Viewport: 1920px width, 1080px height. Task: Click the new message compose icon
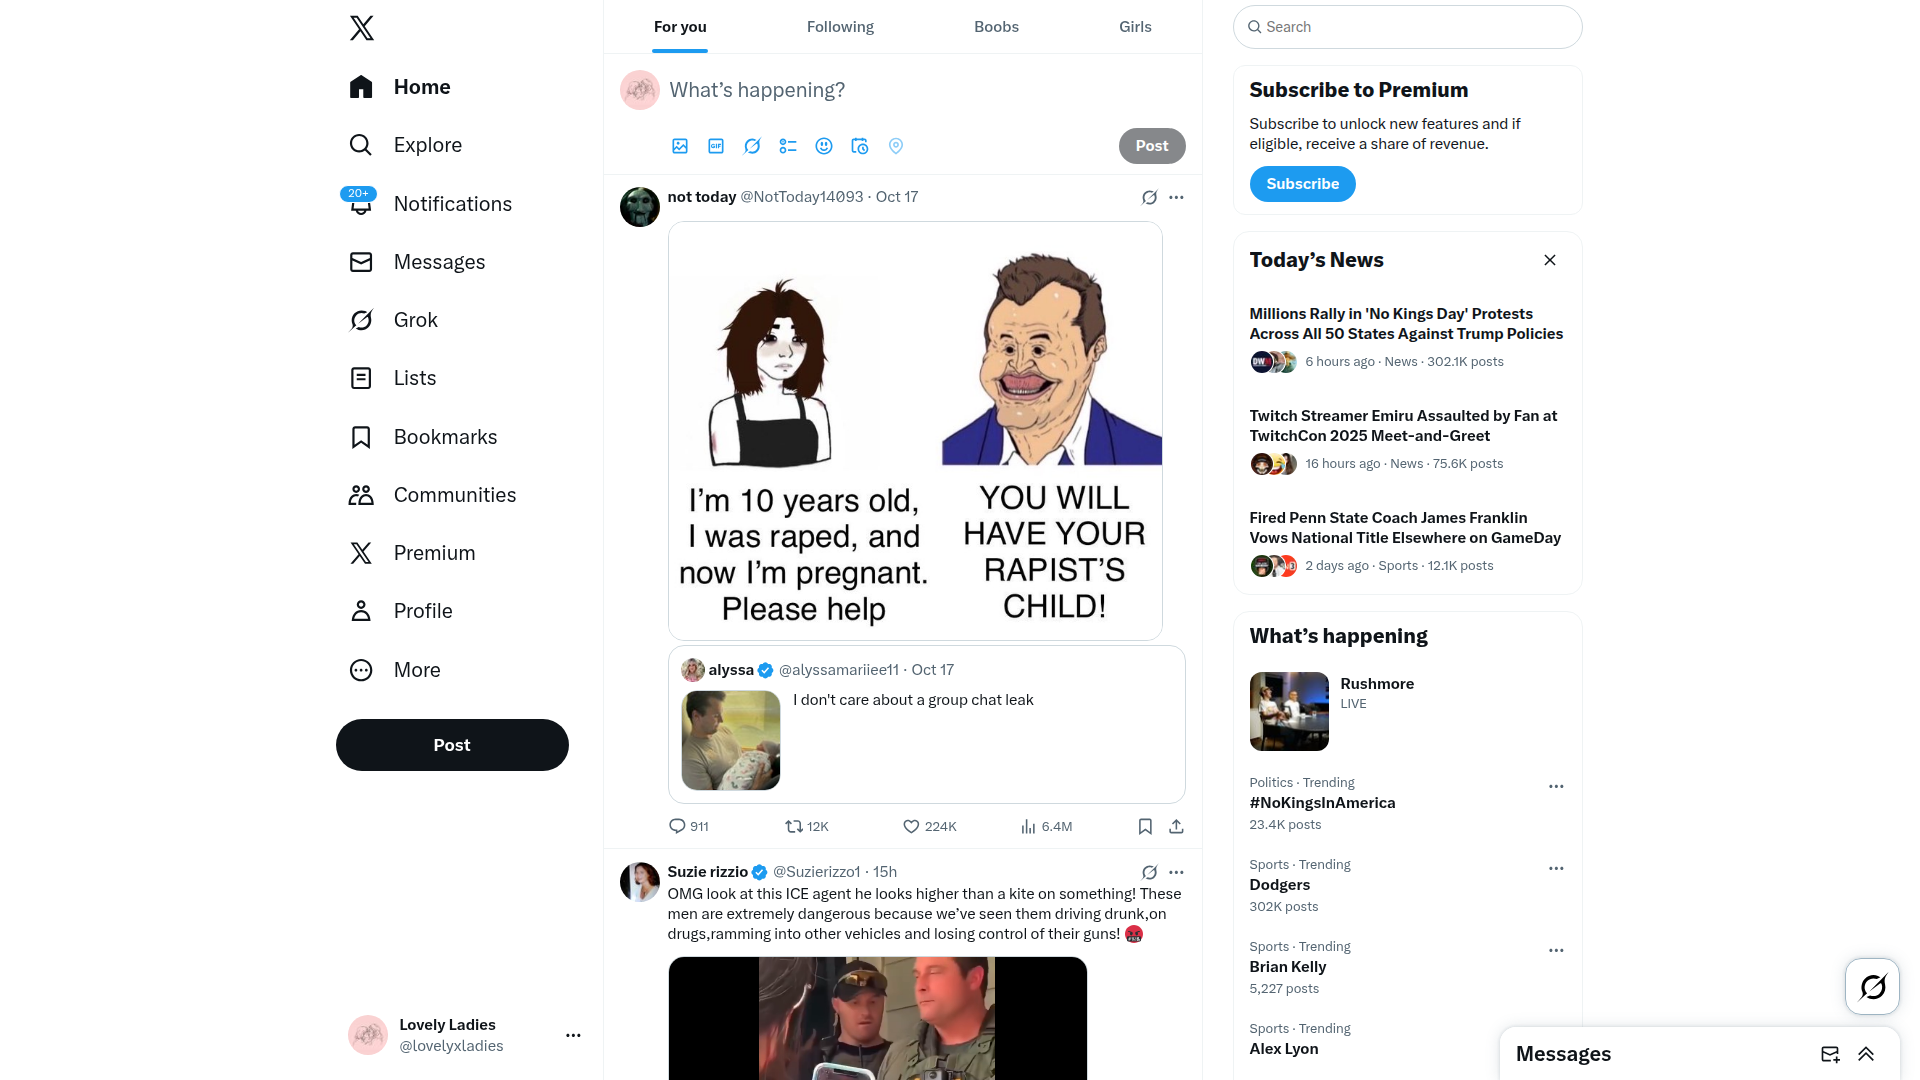click(1830, 1054)
